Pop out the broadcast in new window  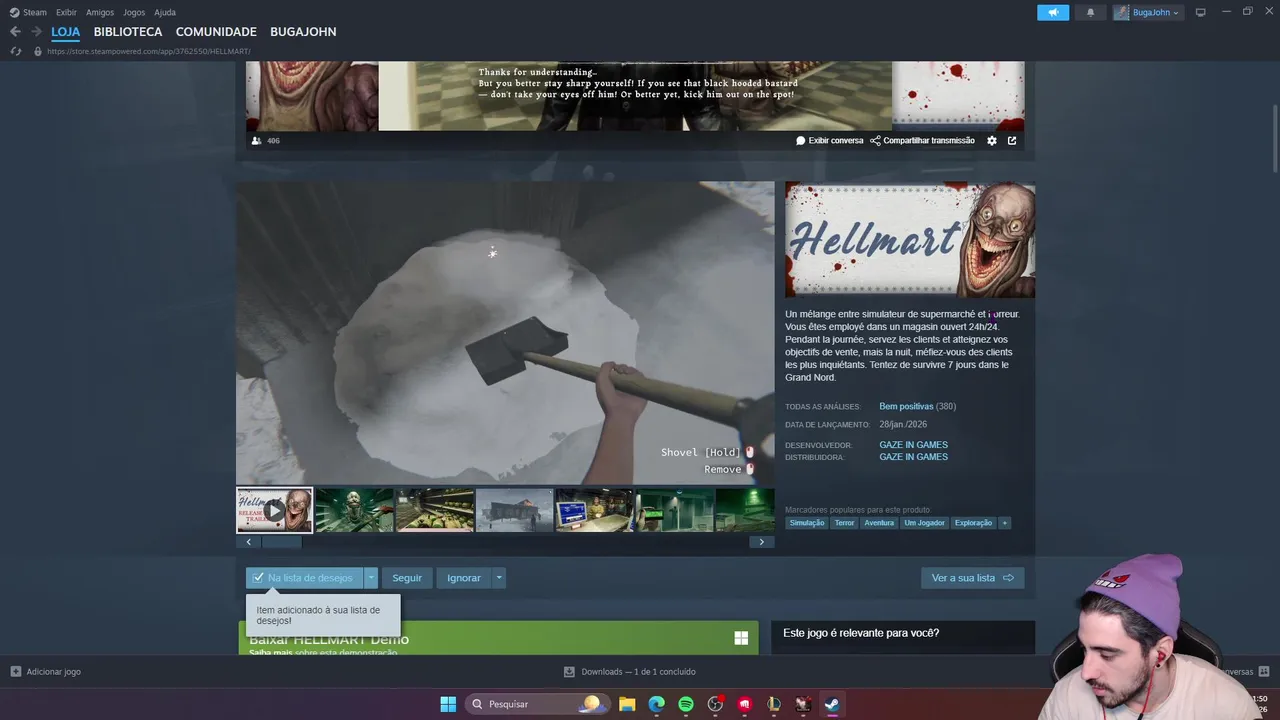pyautogui.click(x=1012, y=141)
